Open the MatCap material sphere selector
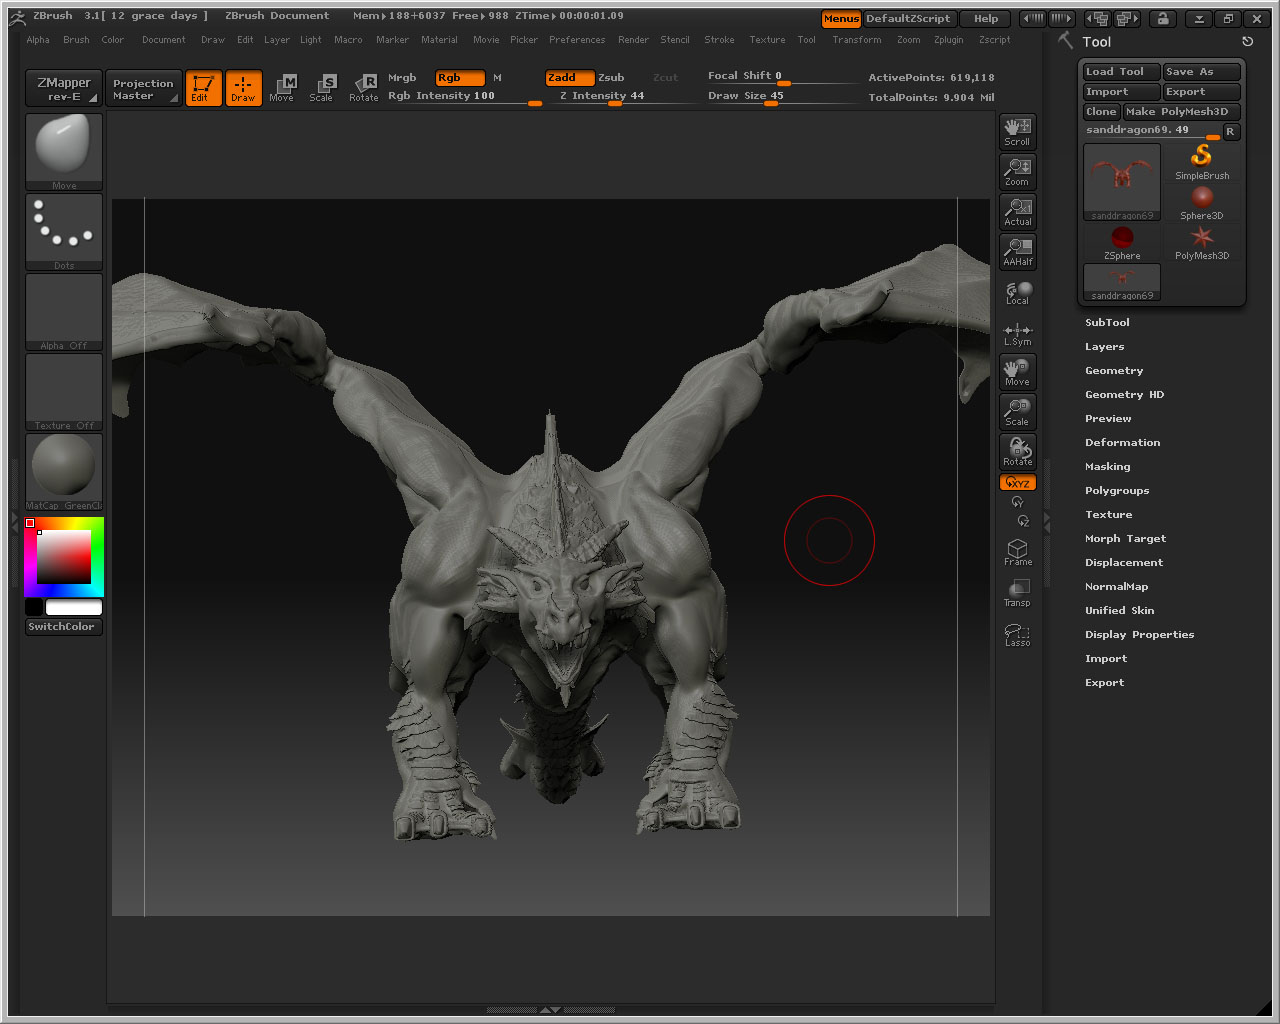 point(64,471)
